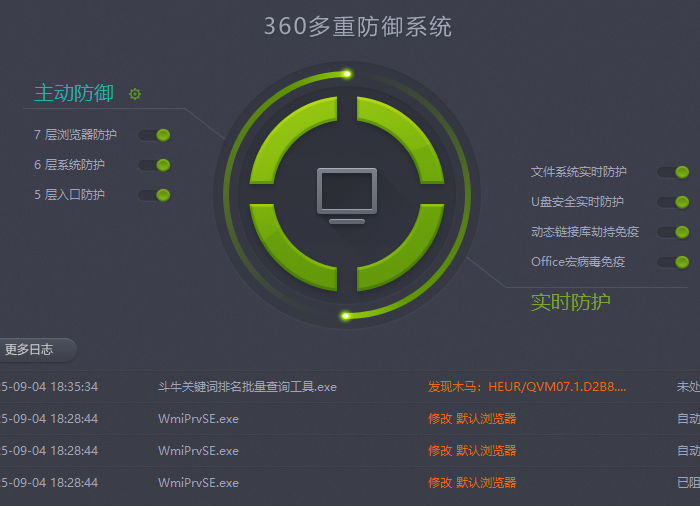Click the 实时防护 section heading
Screen dimensions: 700x506
tap(570, 301)
